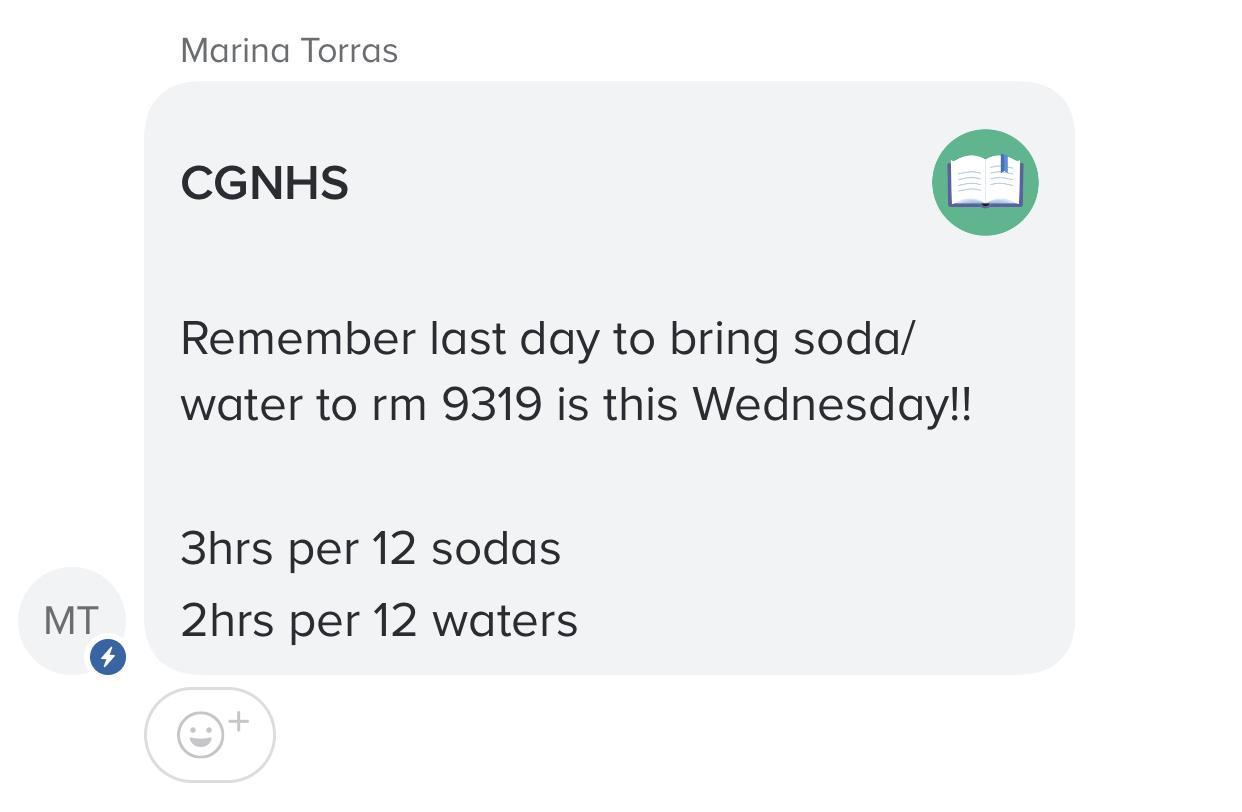Click the word "Remember" in the message

pos(297,339)
